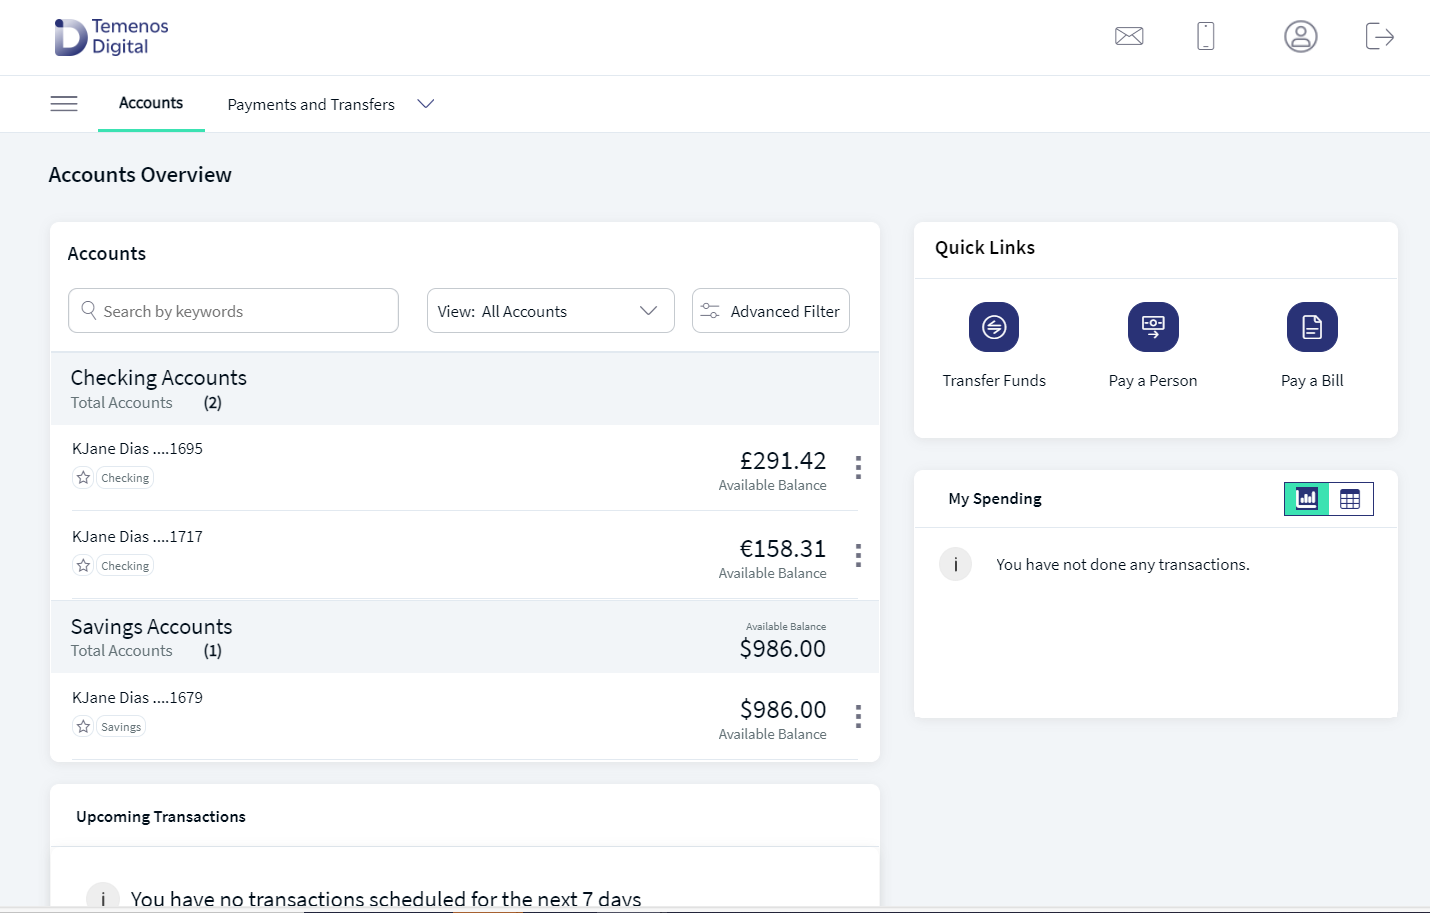Open options menu for account 1679
Viewport: 1430px width, 913px height.
tap(858, 716)
